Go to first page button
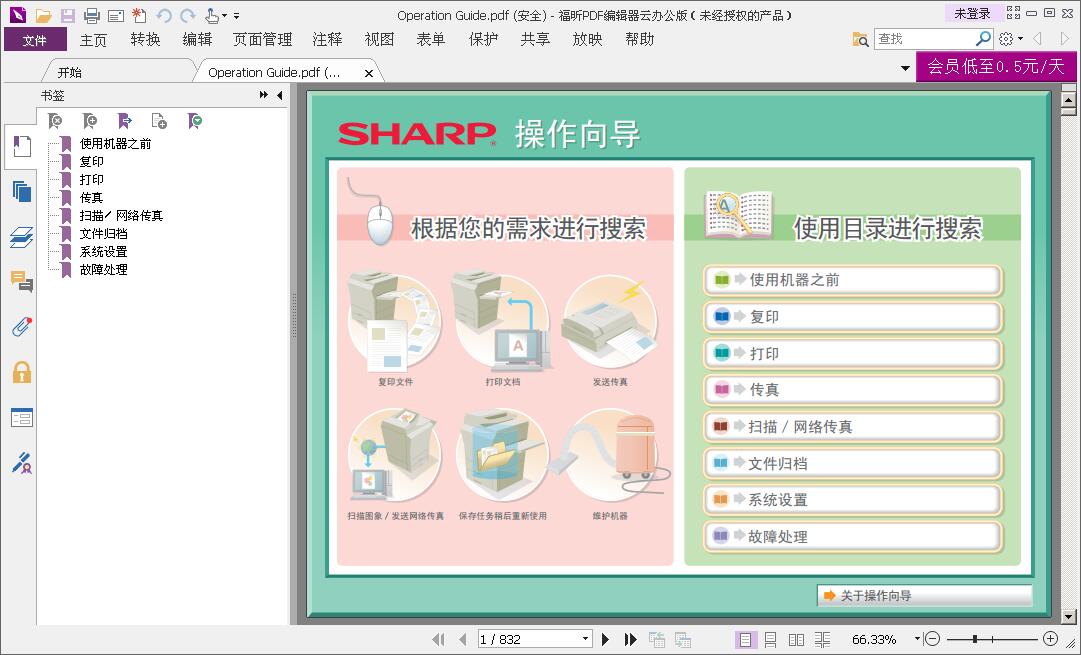1081x655 pixels. point(438,639)
